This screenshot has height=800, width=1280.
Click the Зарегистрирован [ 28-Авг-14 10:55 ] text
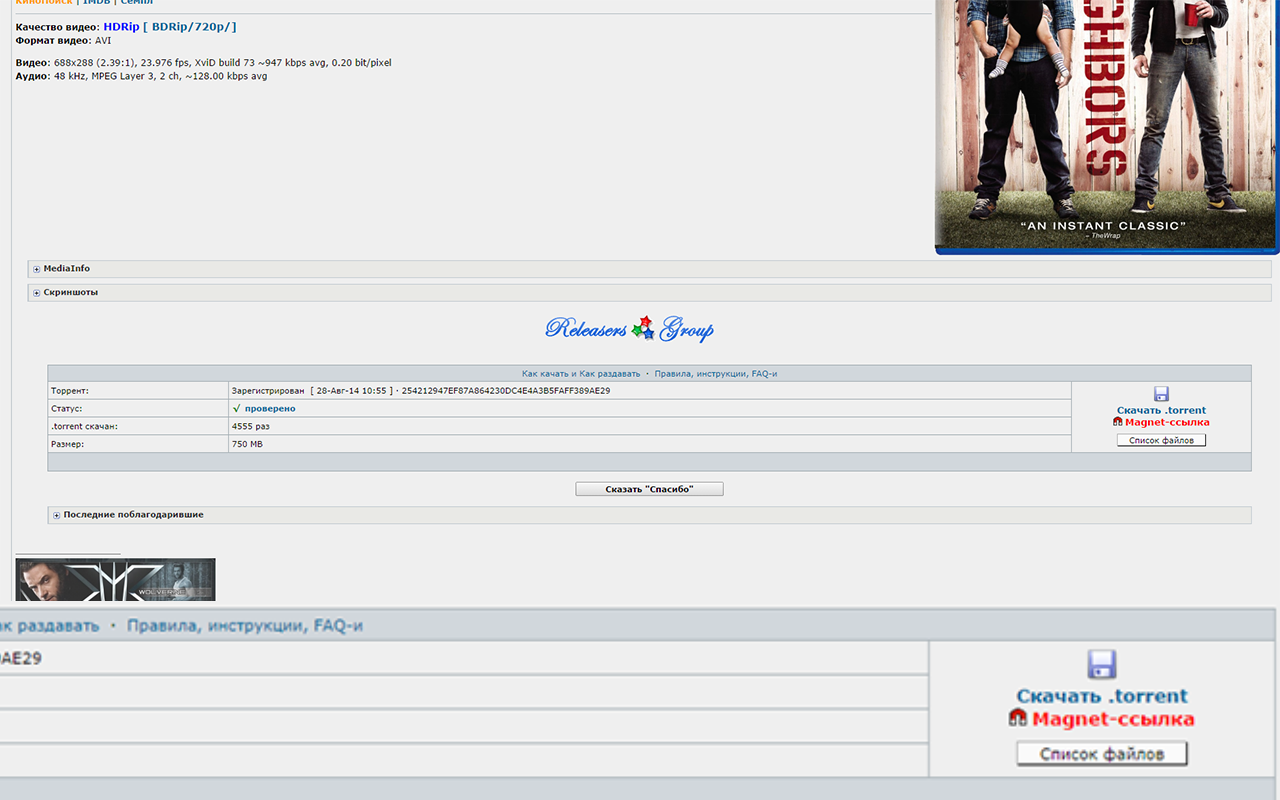click(x=312, y=390)
